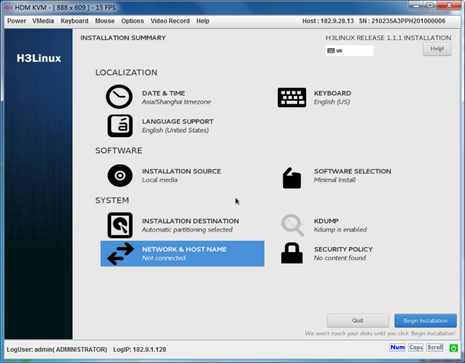Select INSTALLATION SOURCE label
The height and width of the screenshot is (363, 465).
point(181,171)
